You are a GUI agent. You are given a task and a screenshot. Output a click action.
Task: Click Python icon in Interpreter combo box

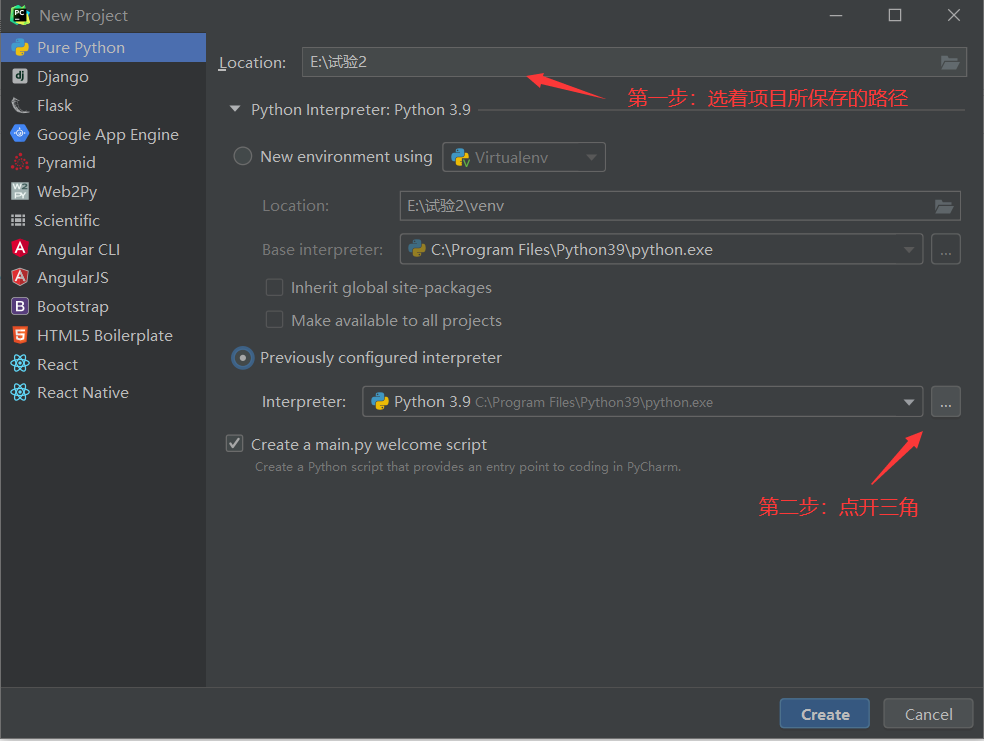(x=380, y=402)
